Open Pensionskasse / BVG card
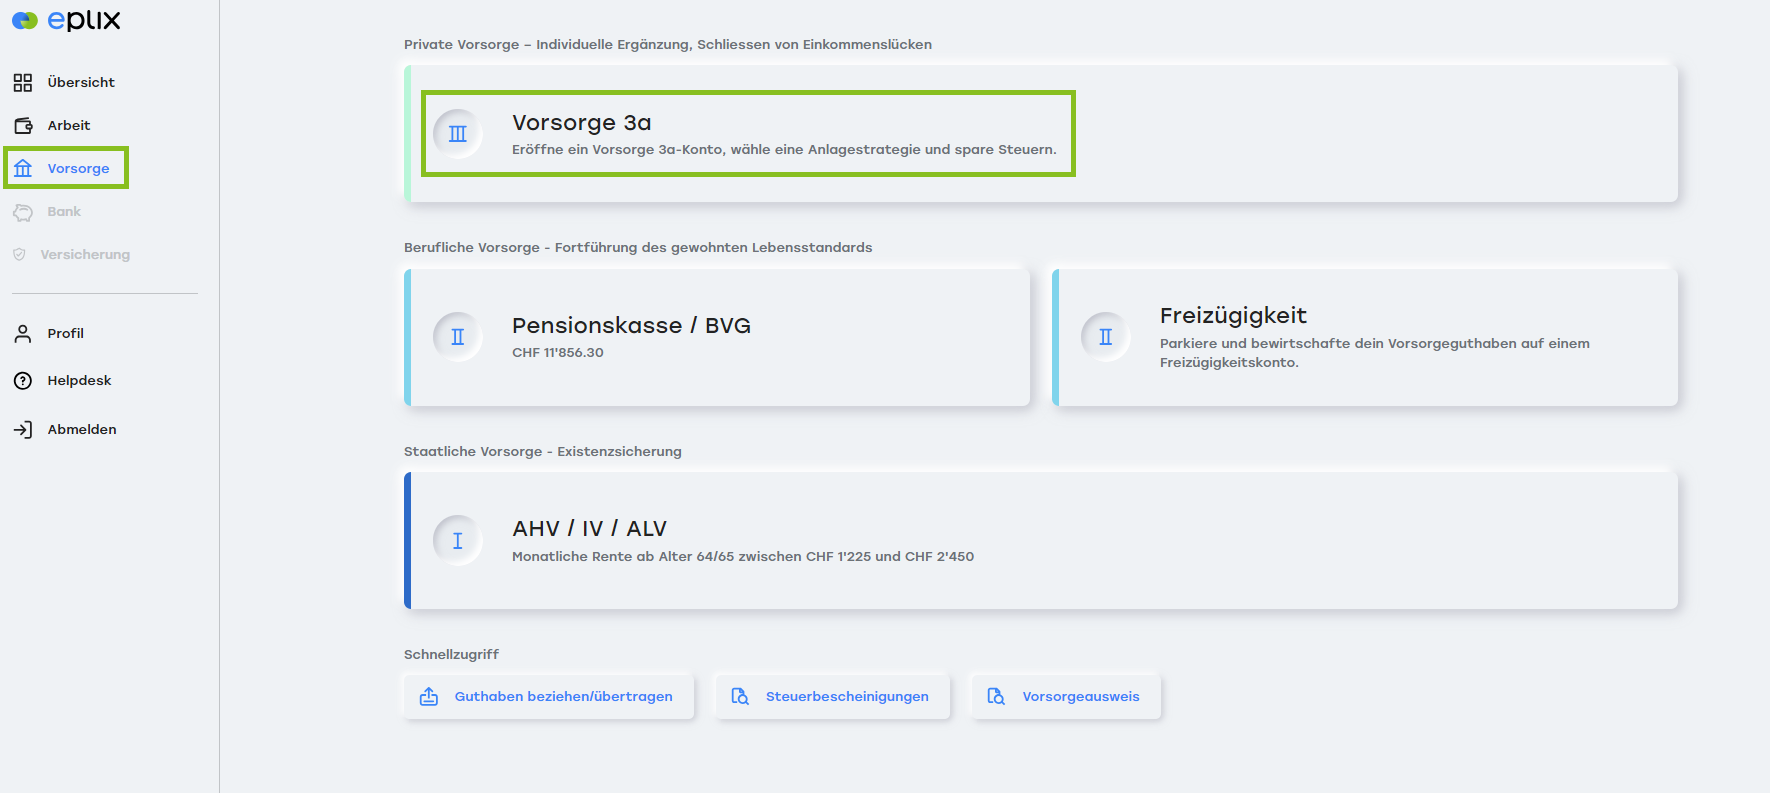This screenshot has height=793, width=1770. click(x=717, y=337)
